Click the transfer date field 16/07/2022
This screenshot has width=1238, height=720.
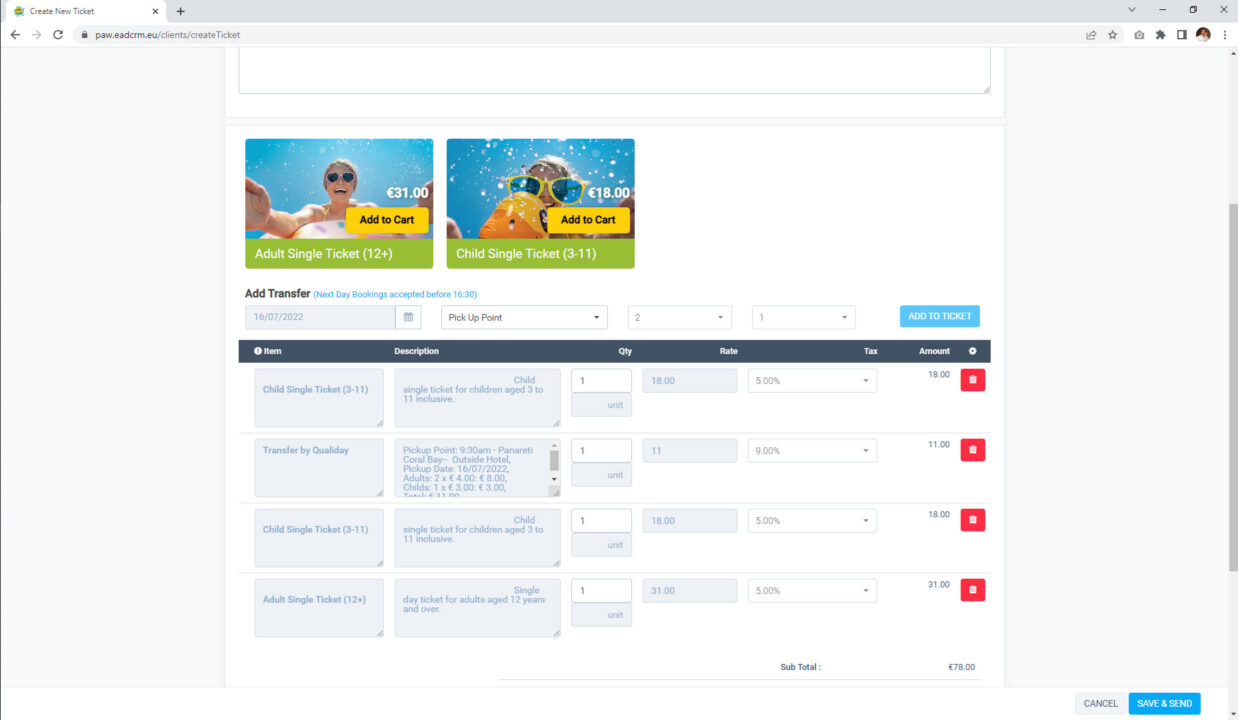[x=320, y=317]
